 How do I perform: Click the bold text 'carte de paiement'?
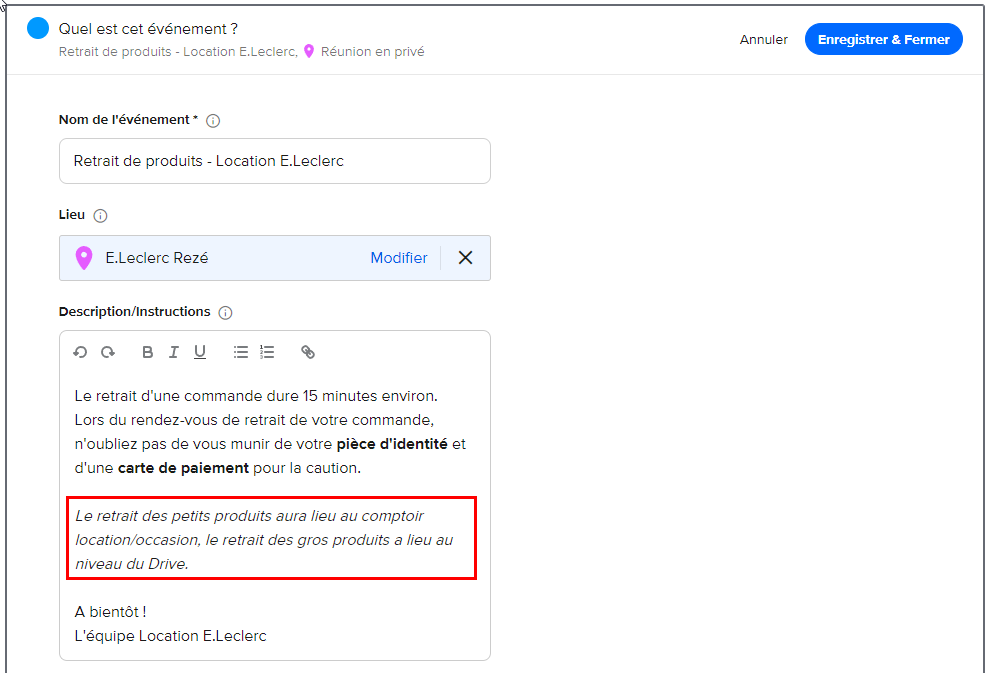click(183, 468)
